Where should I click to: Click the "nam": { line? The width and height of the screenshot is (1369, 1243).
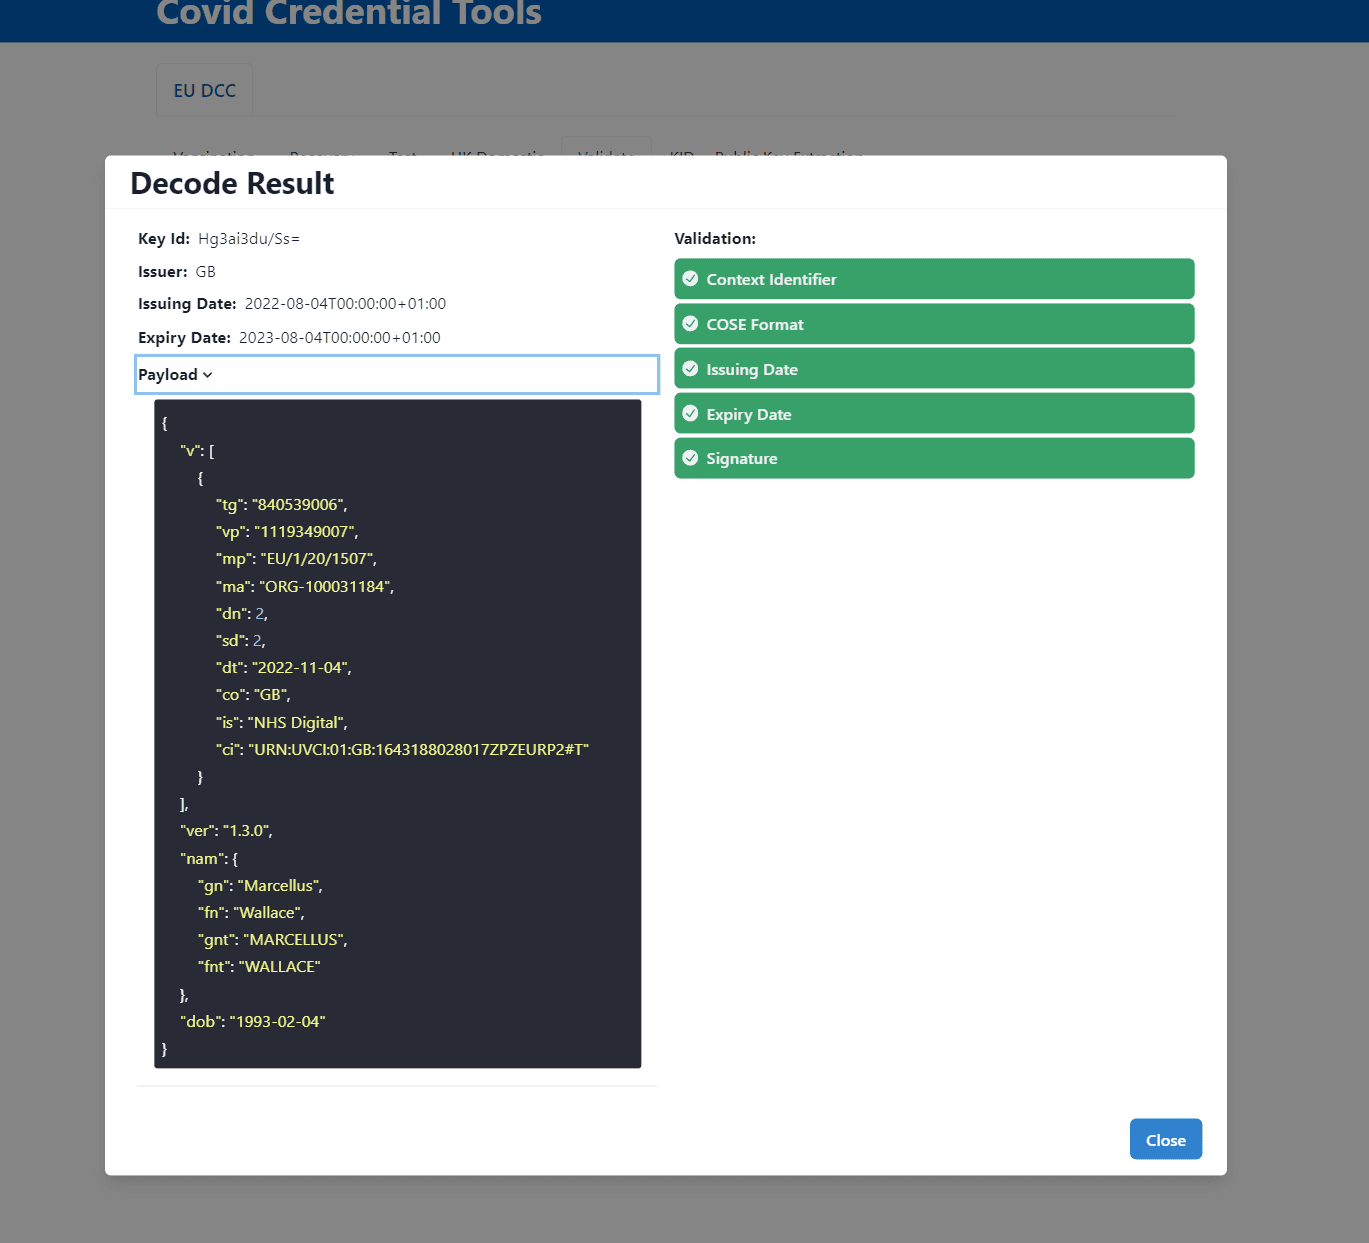[x=209, y=859]
